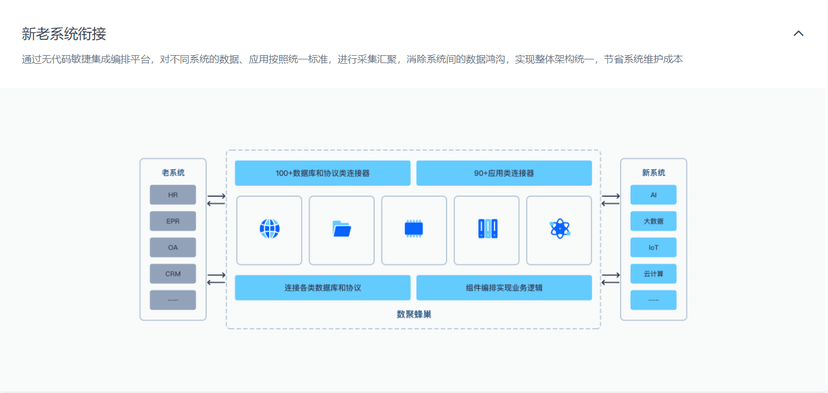This screenshot has height=393, width=828.
Task: Click the ellipsis box under 云计算
Action: (653, 300)
